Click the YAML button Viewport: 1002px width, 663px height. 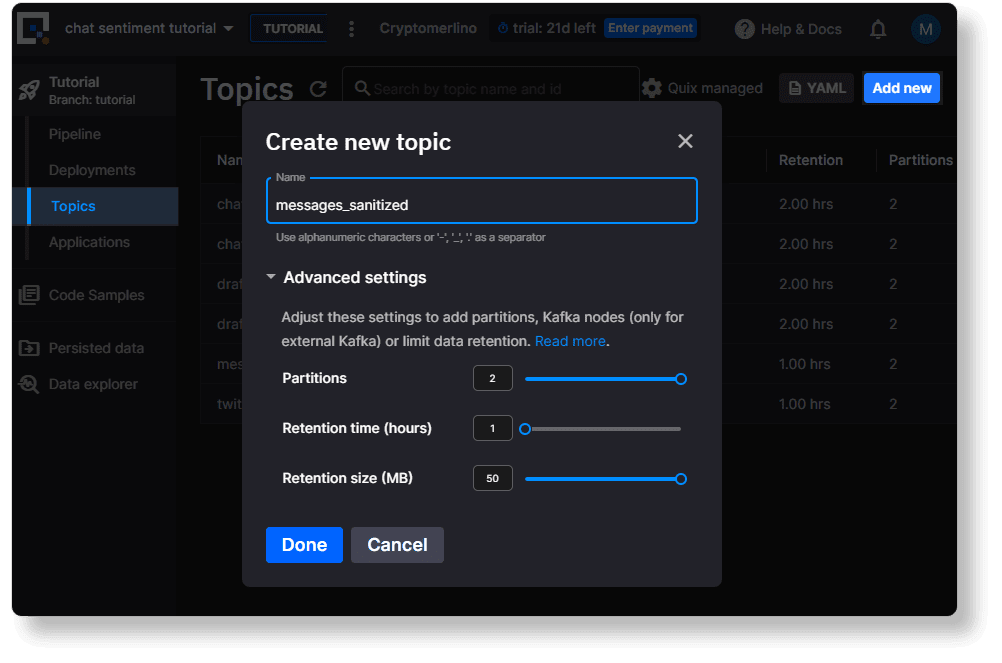816,88
